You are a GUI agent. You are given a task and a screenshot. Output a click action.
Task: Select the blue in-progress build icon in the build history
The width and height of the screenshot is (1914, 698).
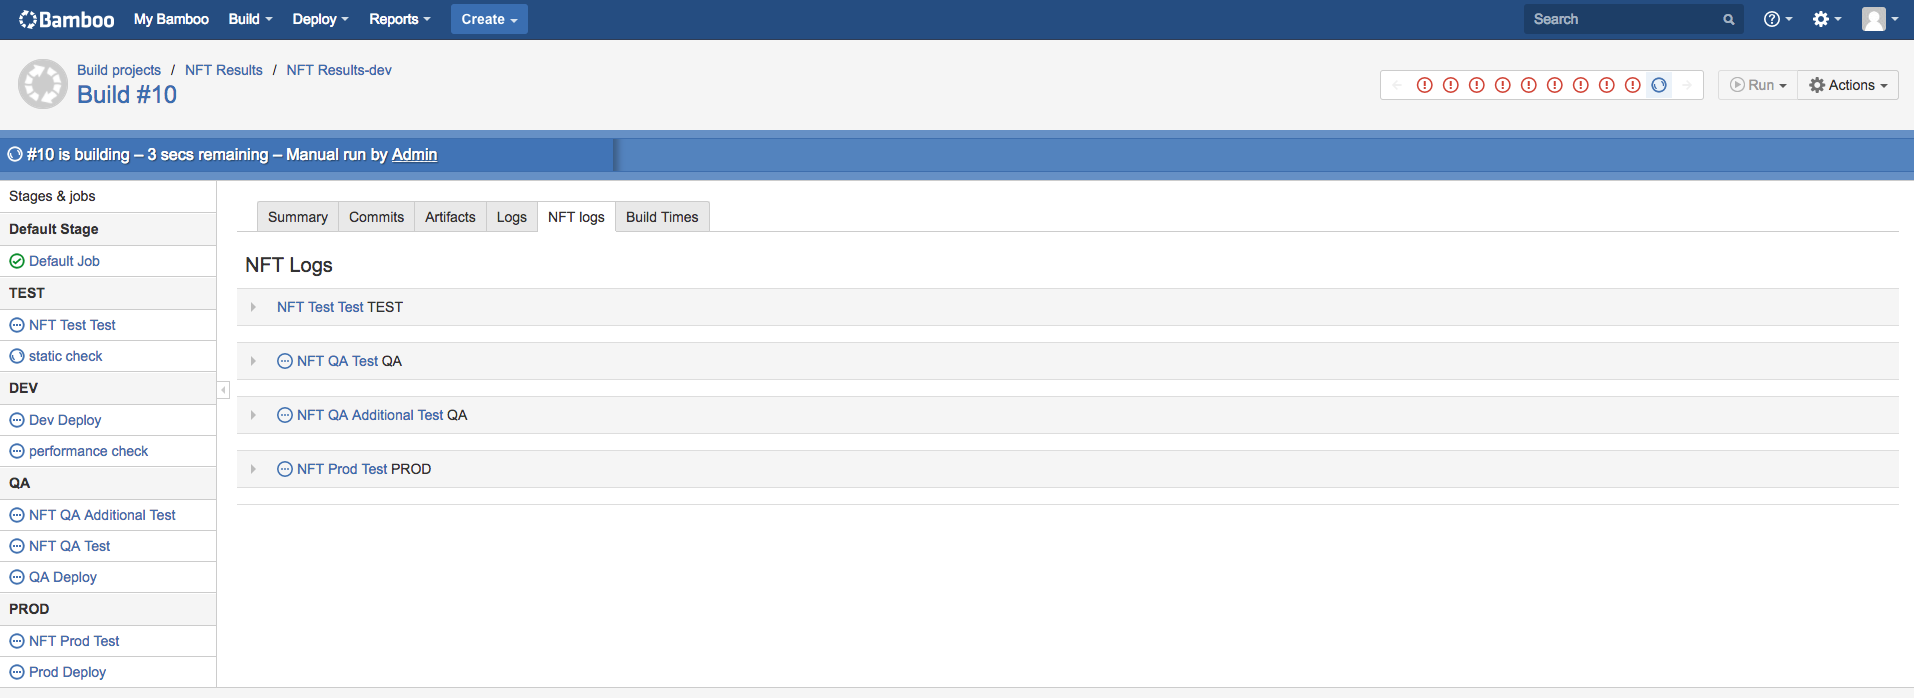[x=1659, y=85]
